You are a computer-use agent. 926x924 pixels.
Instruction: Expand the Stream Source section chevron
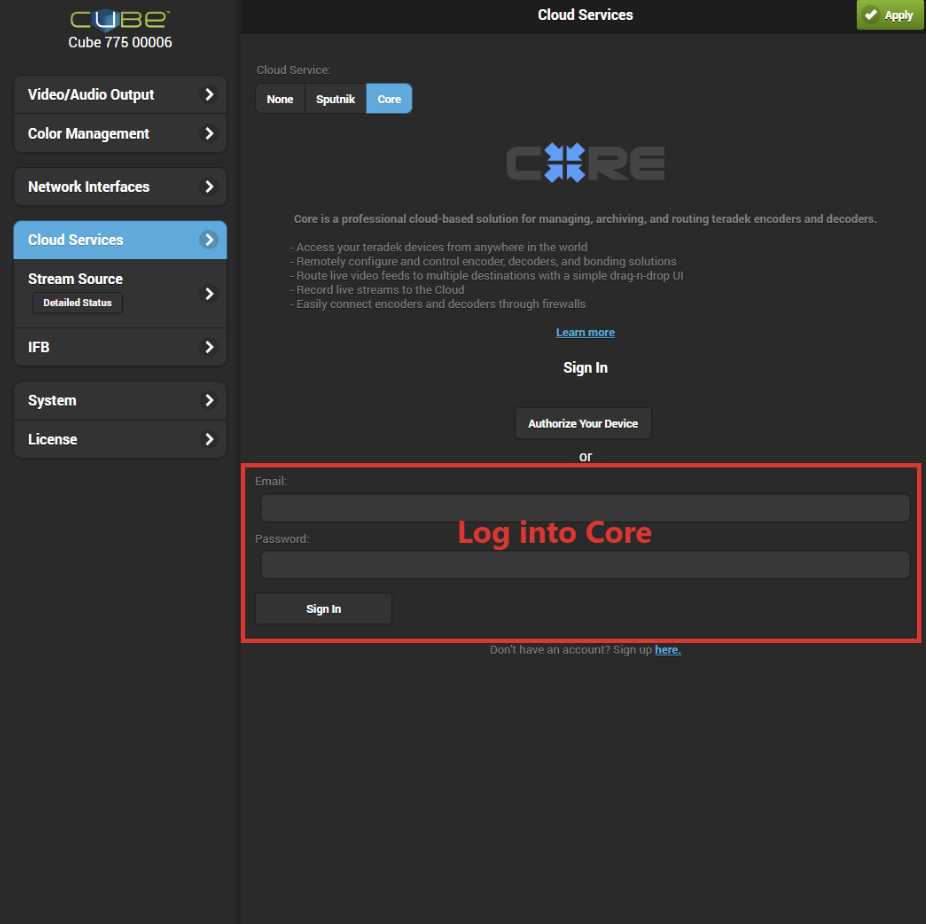point(210,293)
